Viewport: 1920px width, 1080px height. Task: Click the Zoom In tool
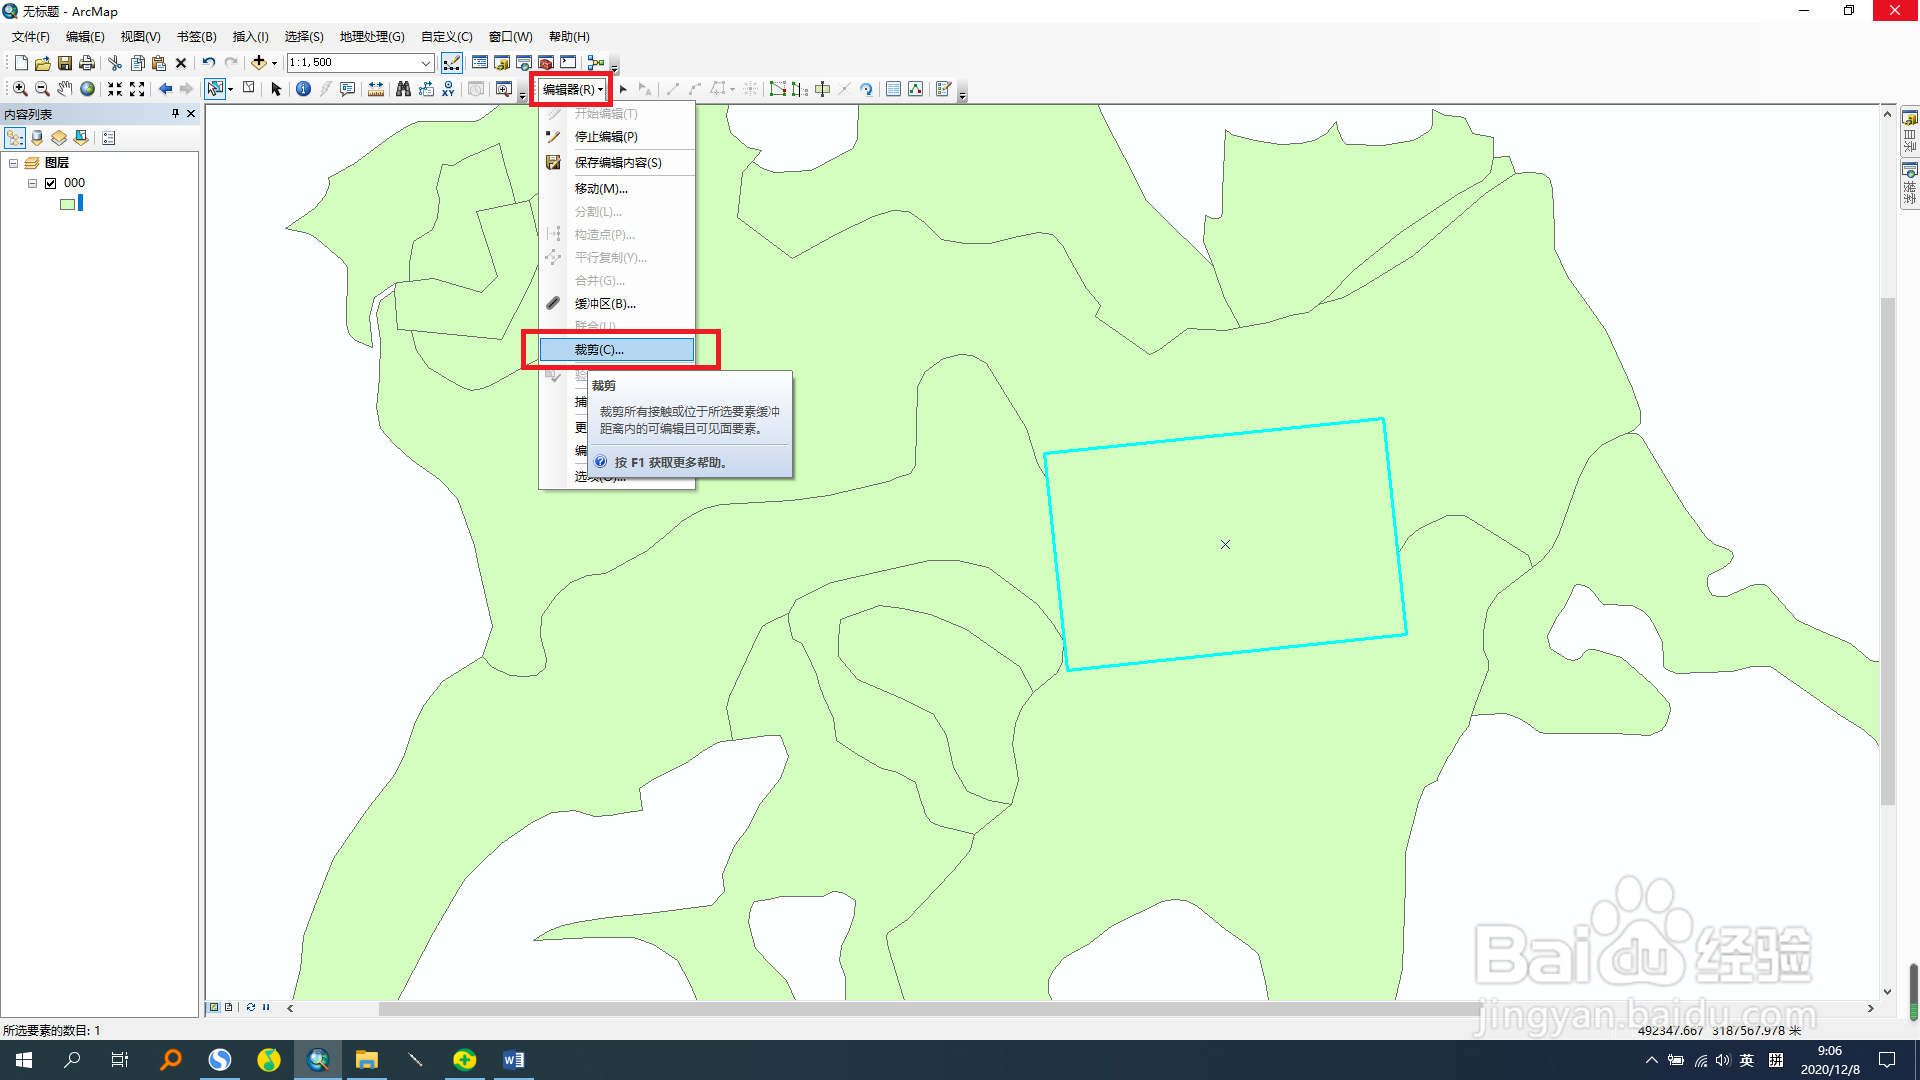coord(20,89)
